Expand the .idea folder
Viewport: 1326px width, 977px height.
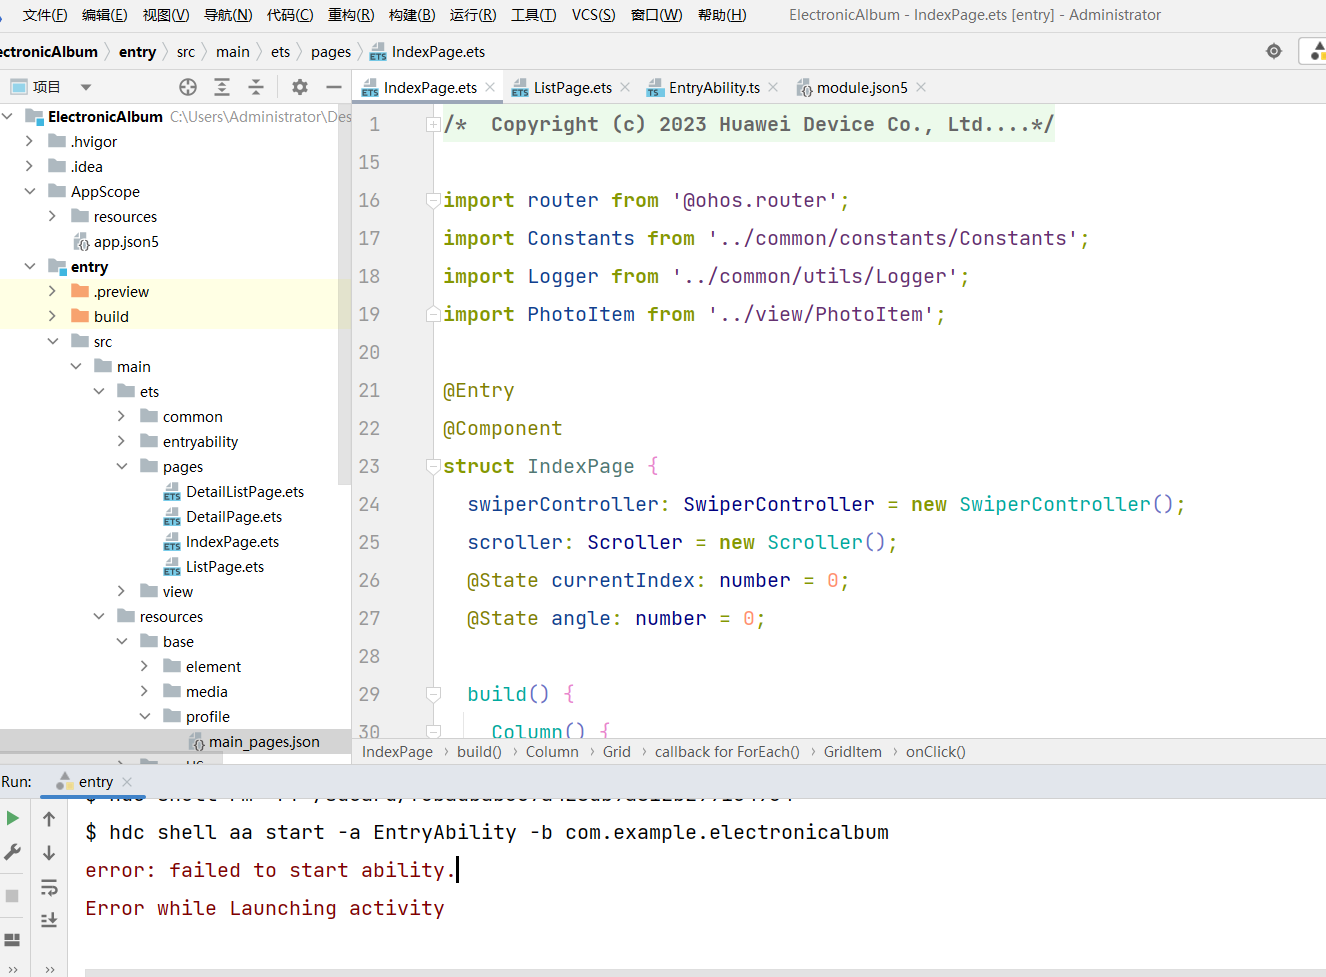pos(30,166)
